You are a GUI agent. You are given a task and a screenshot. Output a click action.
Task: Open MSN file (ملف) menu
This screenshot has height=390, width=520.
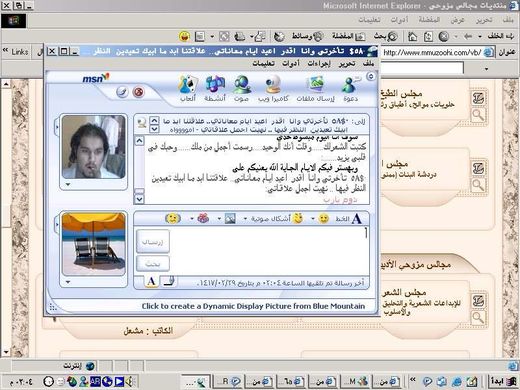pyautogui.click(x=368, y=63)
